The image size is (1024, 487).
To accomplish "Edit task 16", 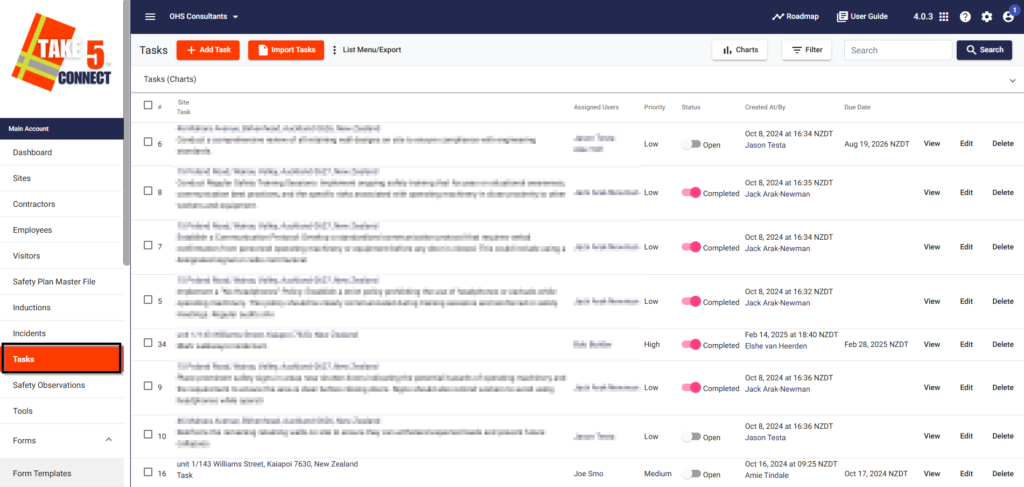I will click(966, 473).
